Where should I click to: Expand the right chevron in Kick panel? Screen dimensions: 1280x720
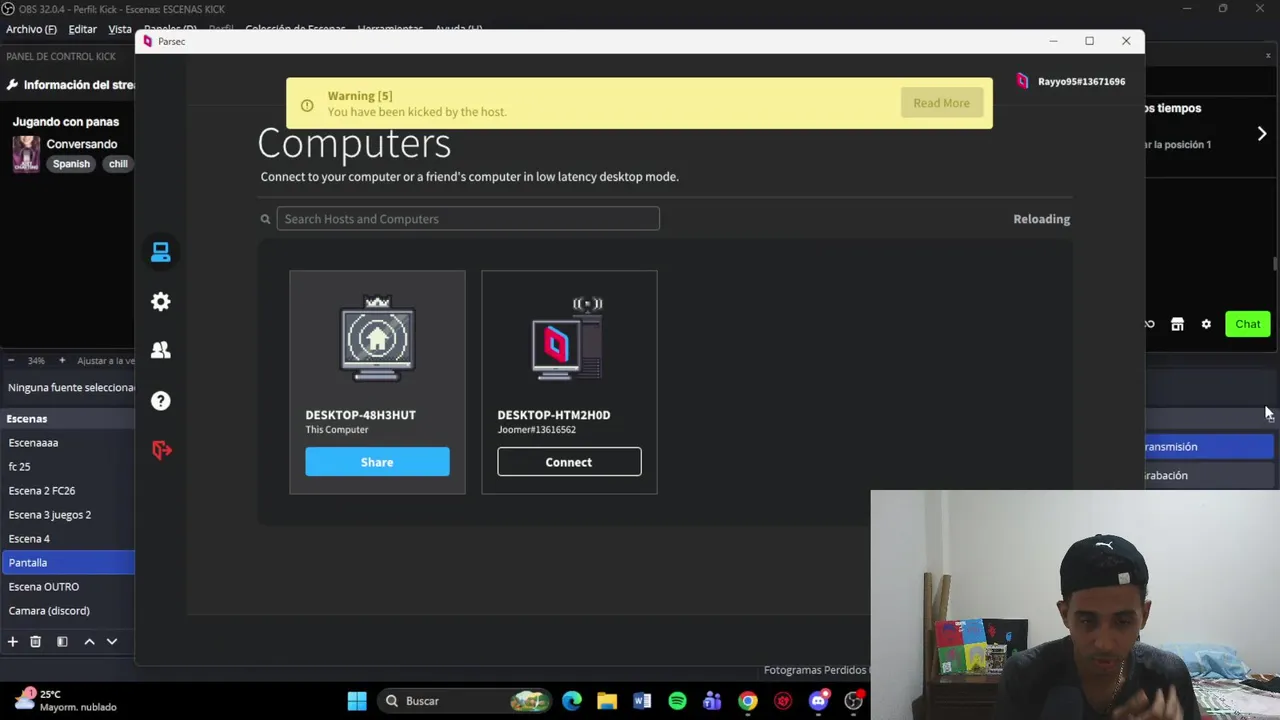tap(1262, 134)
